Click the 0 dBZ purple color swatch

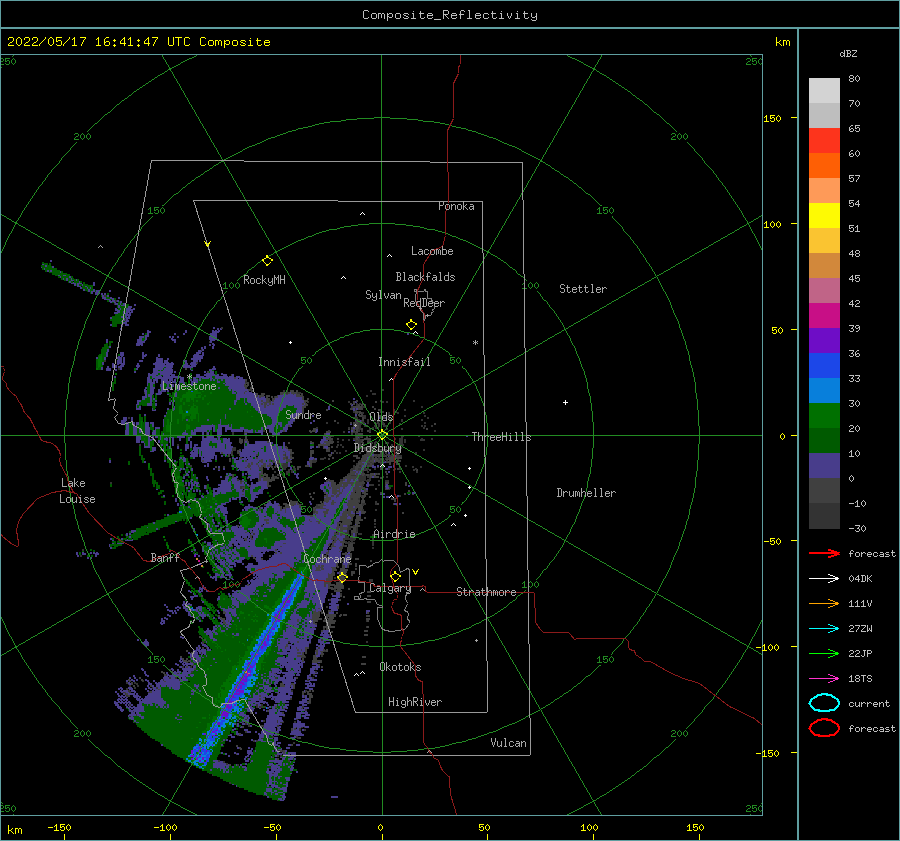click(824, 466)
